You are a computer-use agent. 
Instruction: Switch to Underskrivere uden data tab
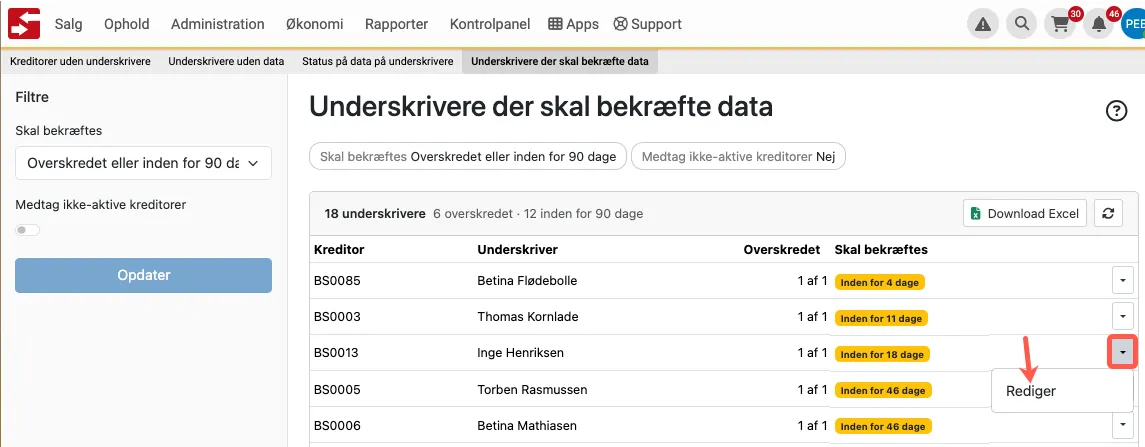coord(226,61)
